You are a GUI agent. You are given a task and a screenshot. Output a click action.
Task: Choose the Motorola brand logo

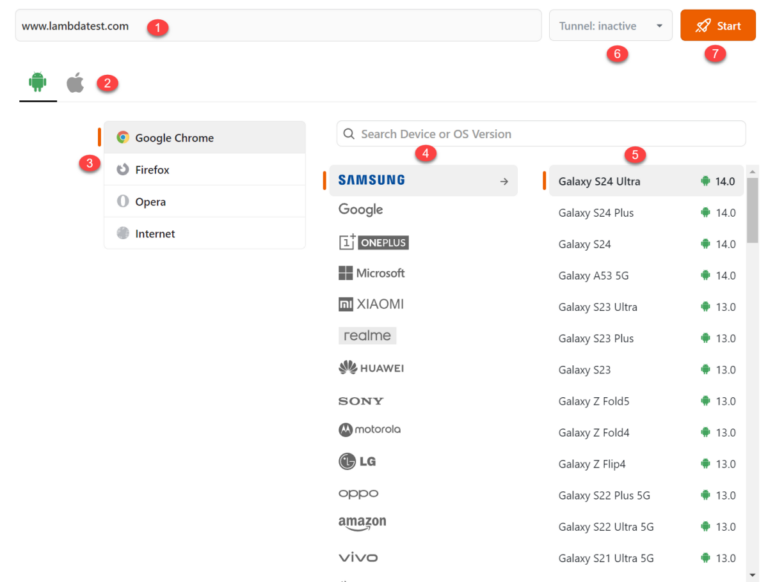tap(369, 430)
